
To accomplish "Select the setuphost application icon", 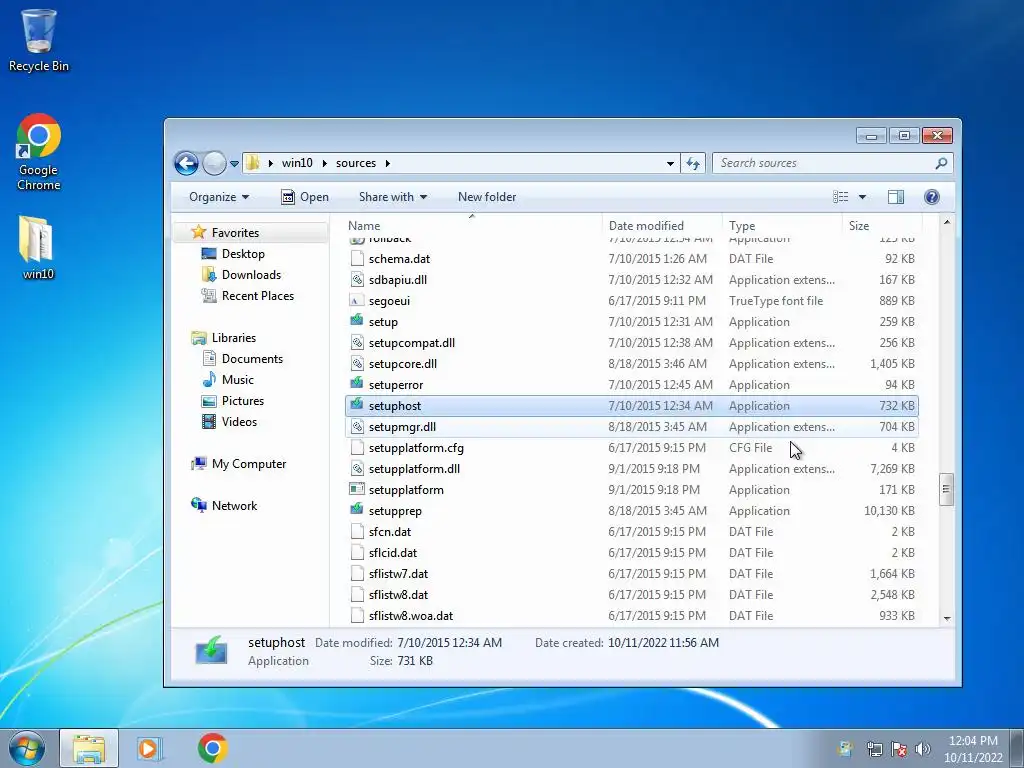I will click(x=357, y=405).
